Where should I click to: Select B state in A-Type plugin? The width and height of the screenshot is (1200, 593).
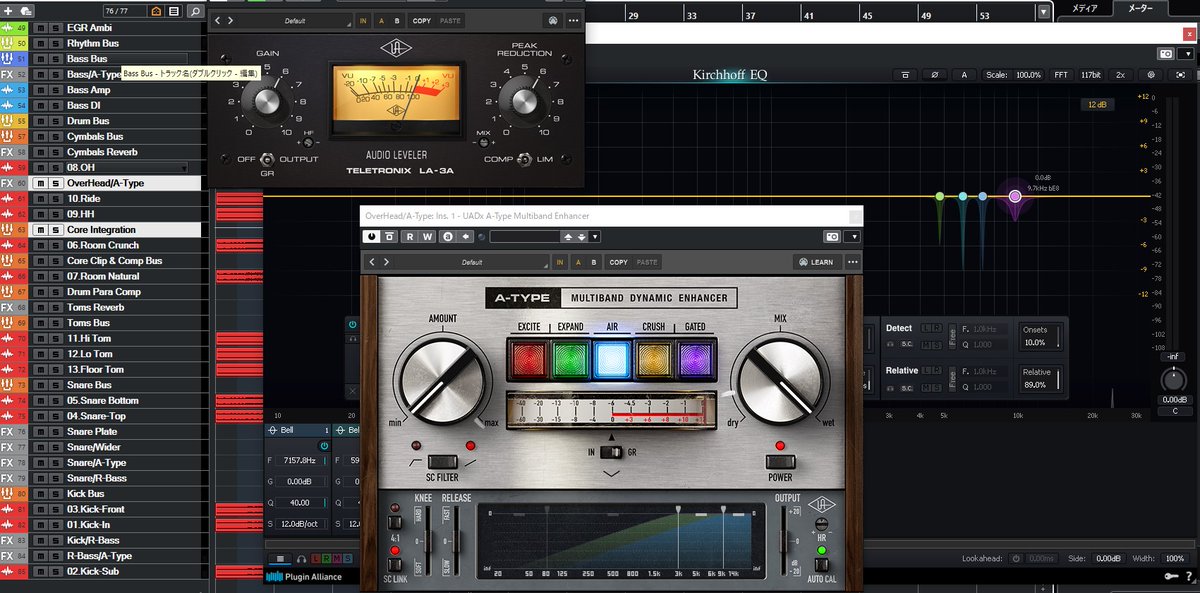(593, 262)
